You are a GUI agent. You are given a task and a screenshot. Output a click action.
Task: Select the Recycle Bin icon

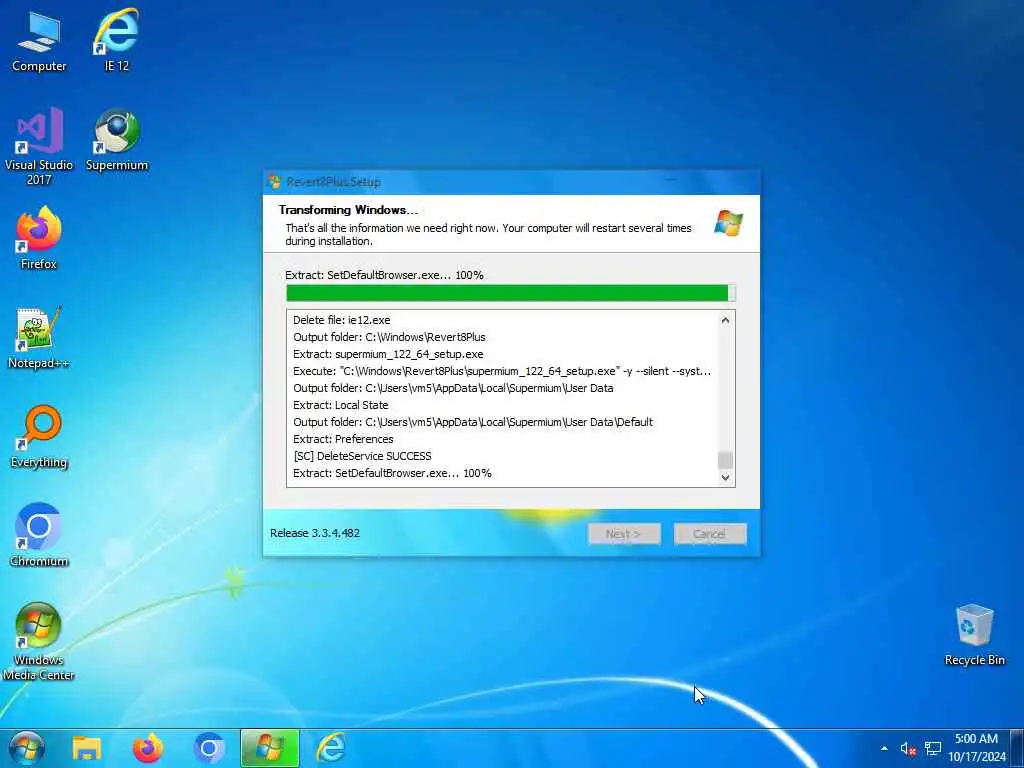(974, 635)
